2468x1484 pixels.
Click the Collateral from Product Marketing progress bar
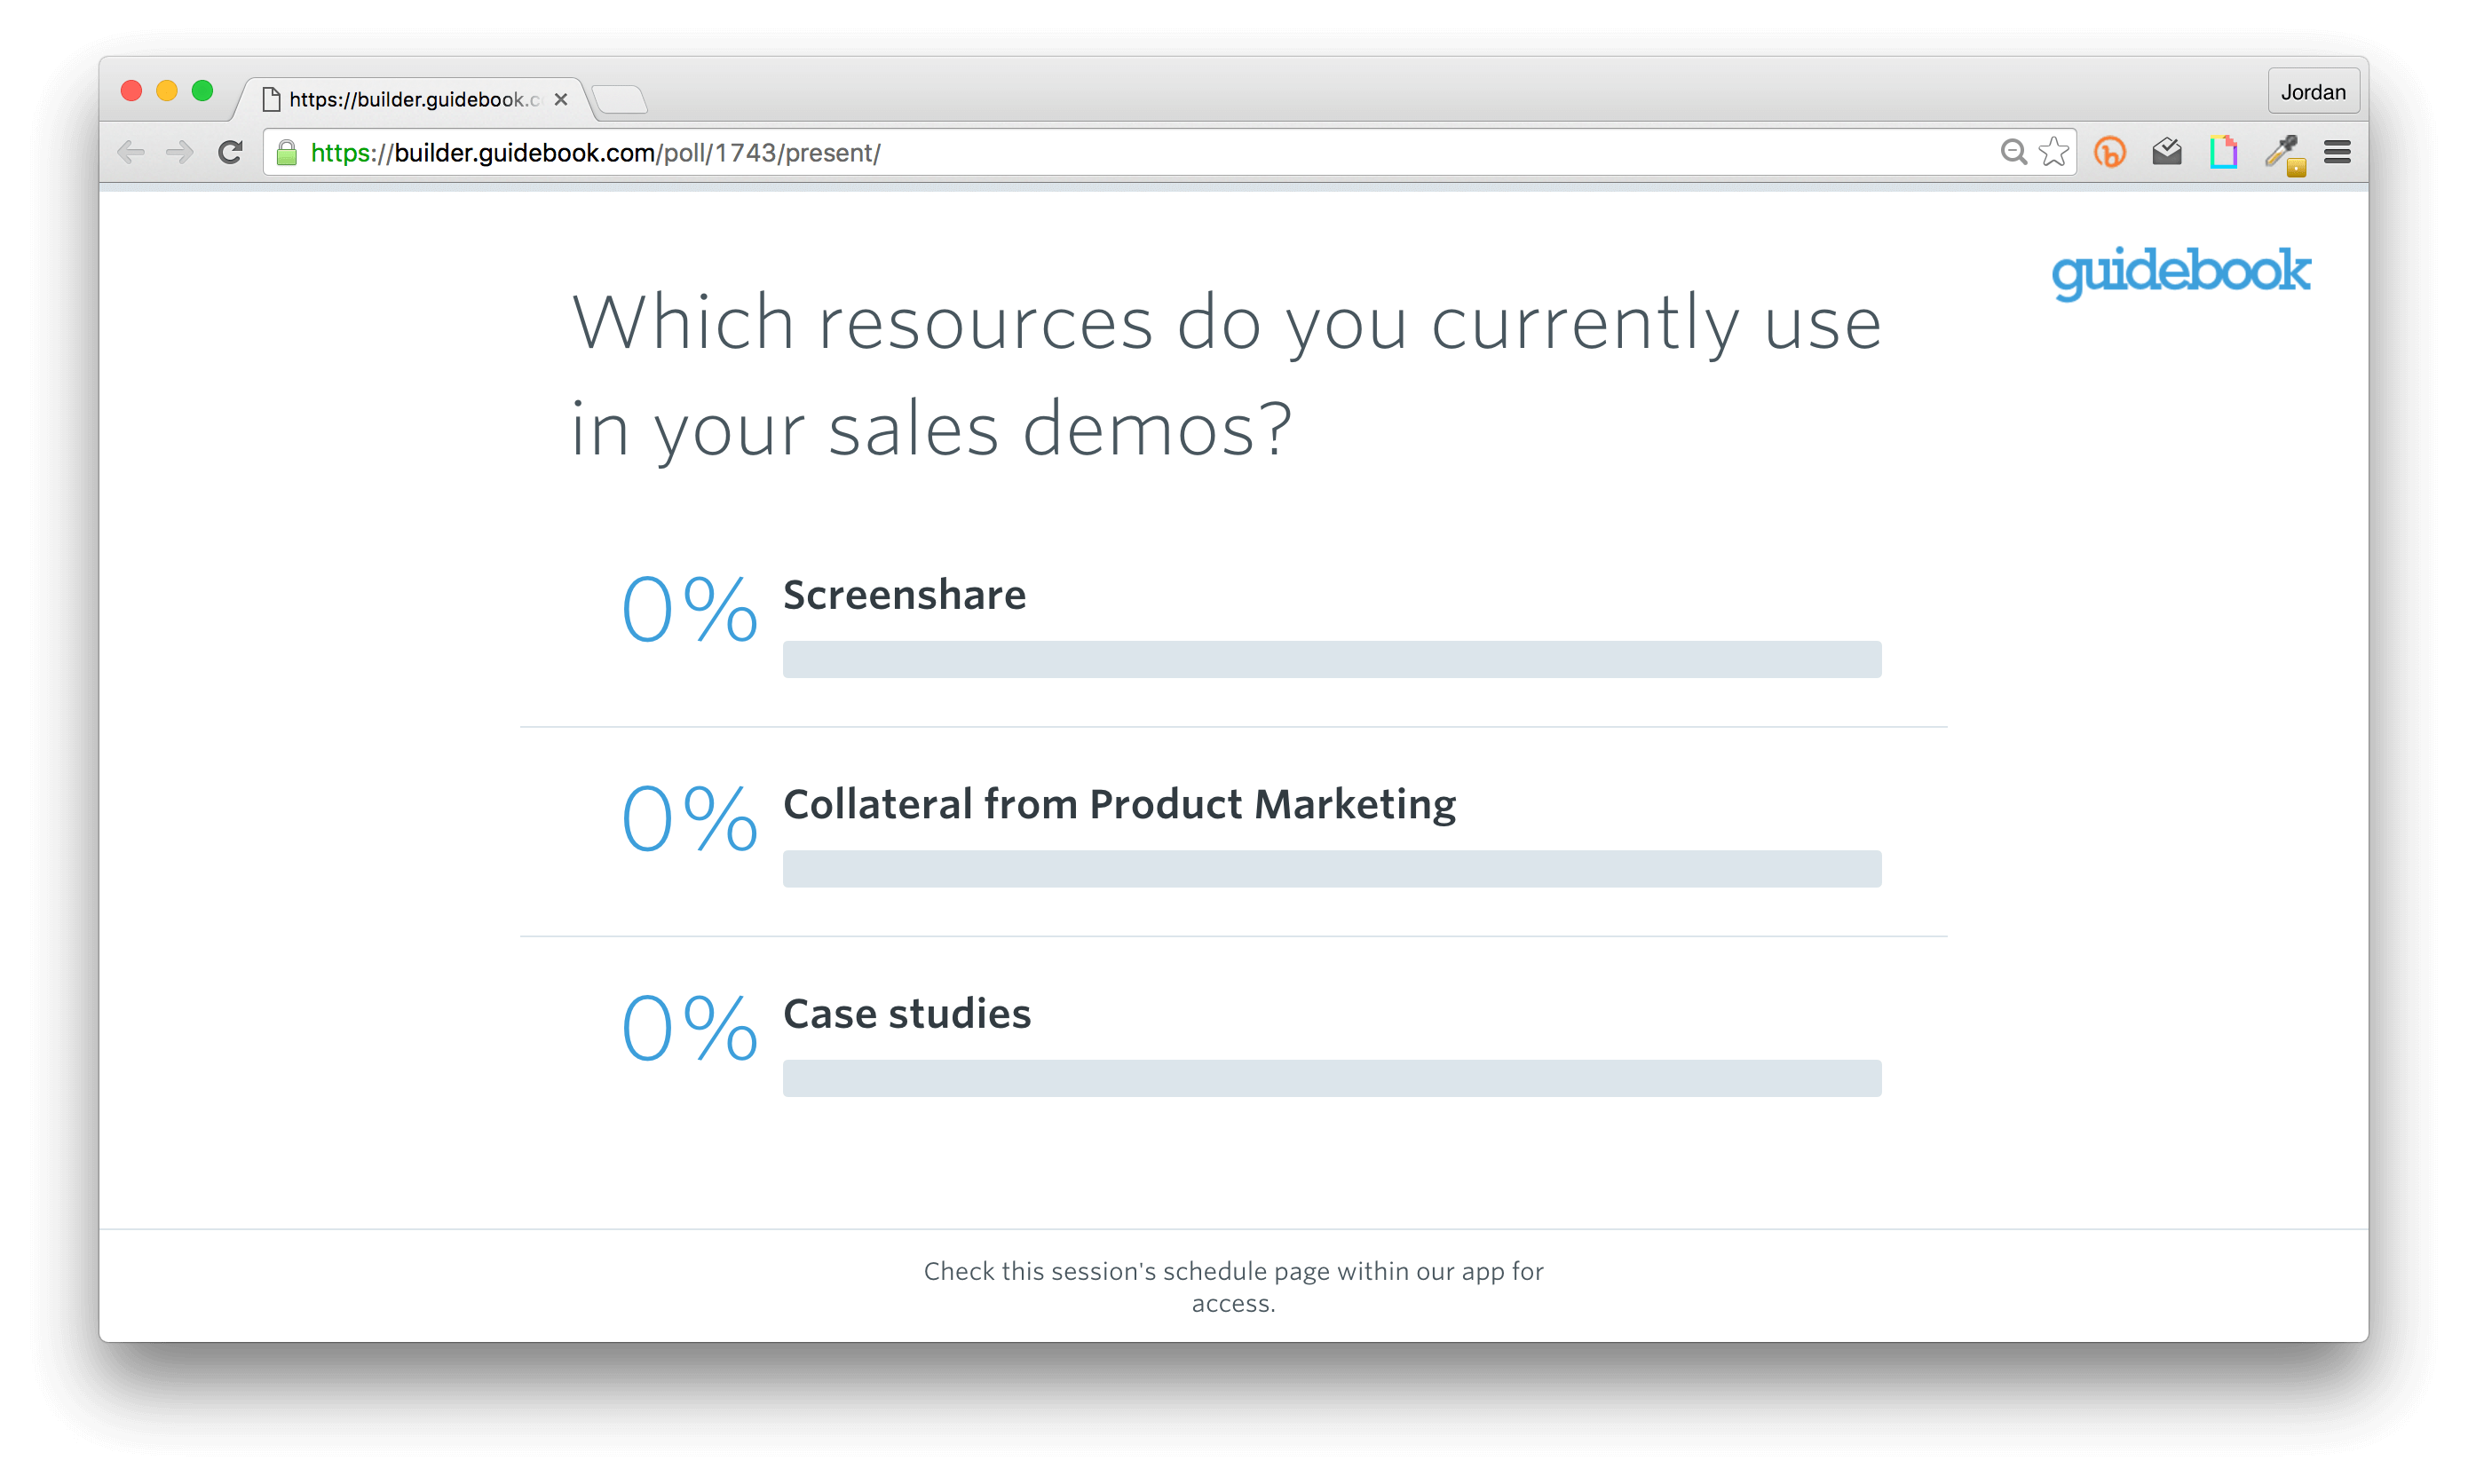click(x=1331, y=869)
